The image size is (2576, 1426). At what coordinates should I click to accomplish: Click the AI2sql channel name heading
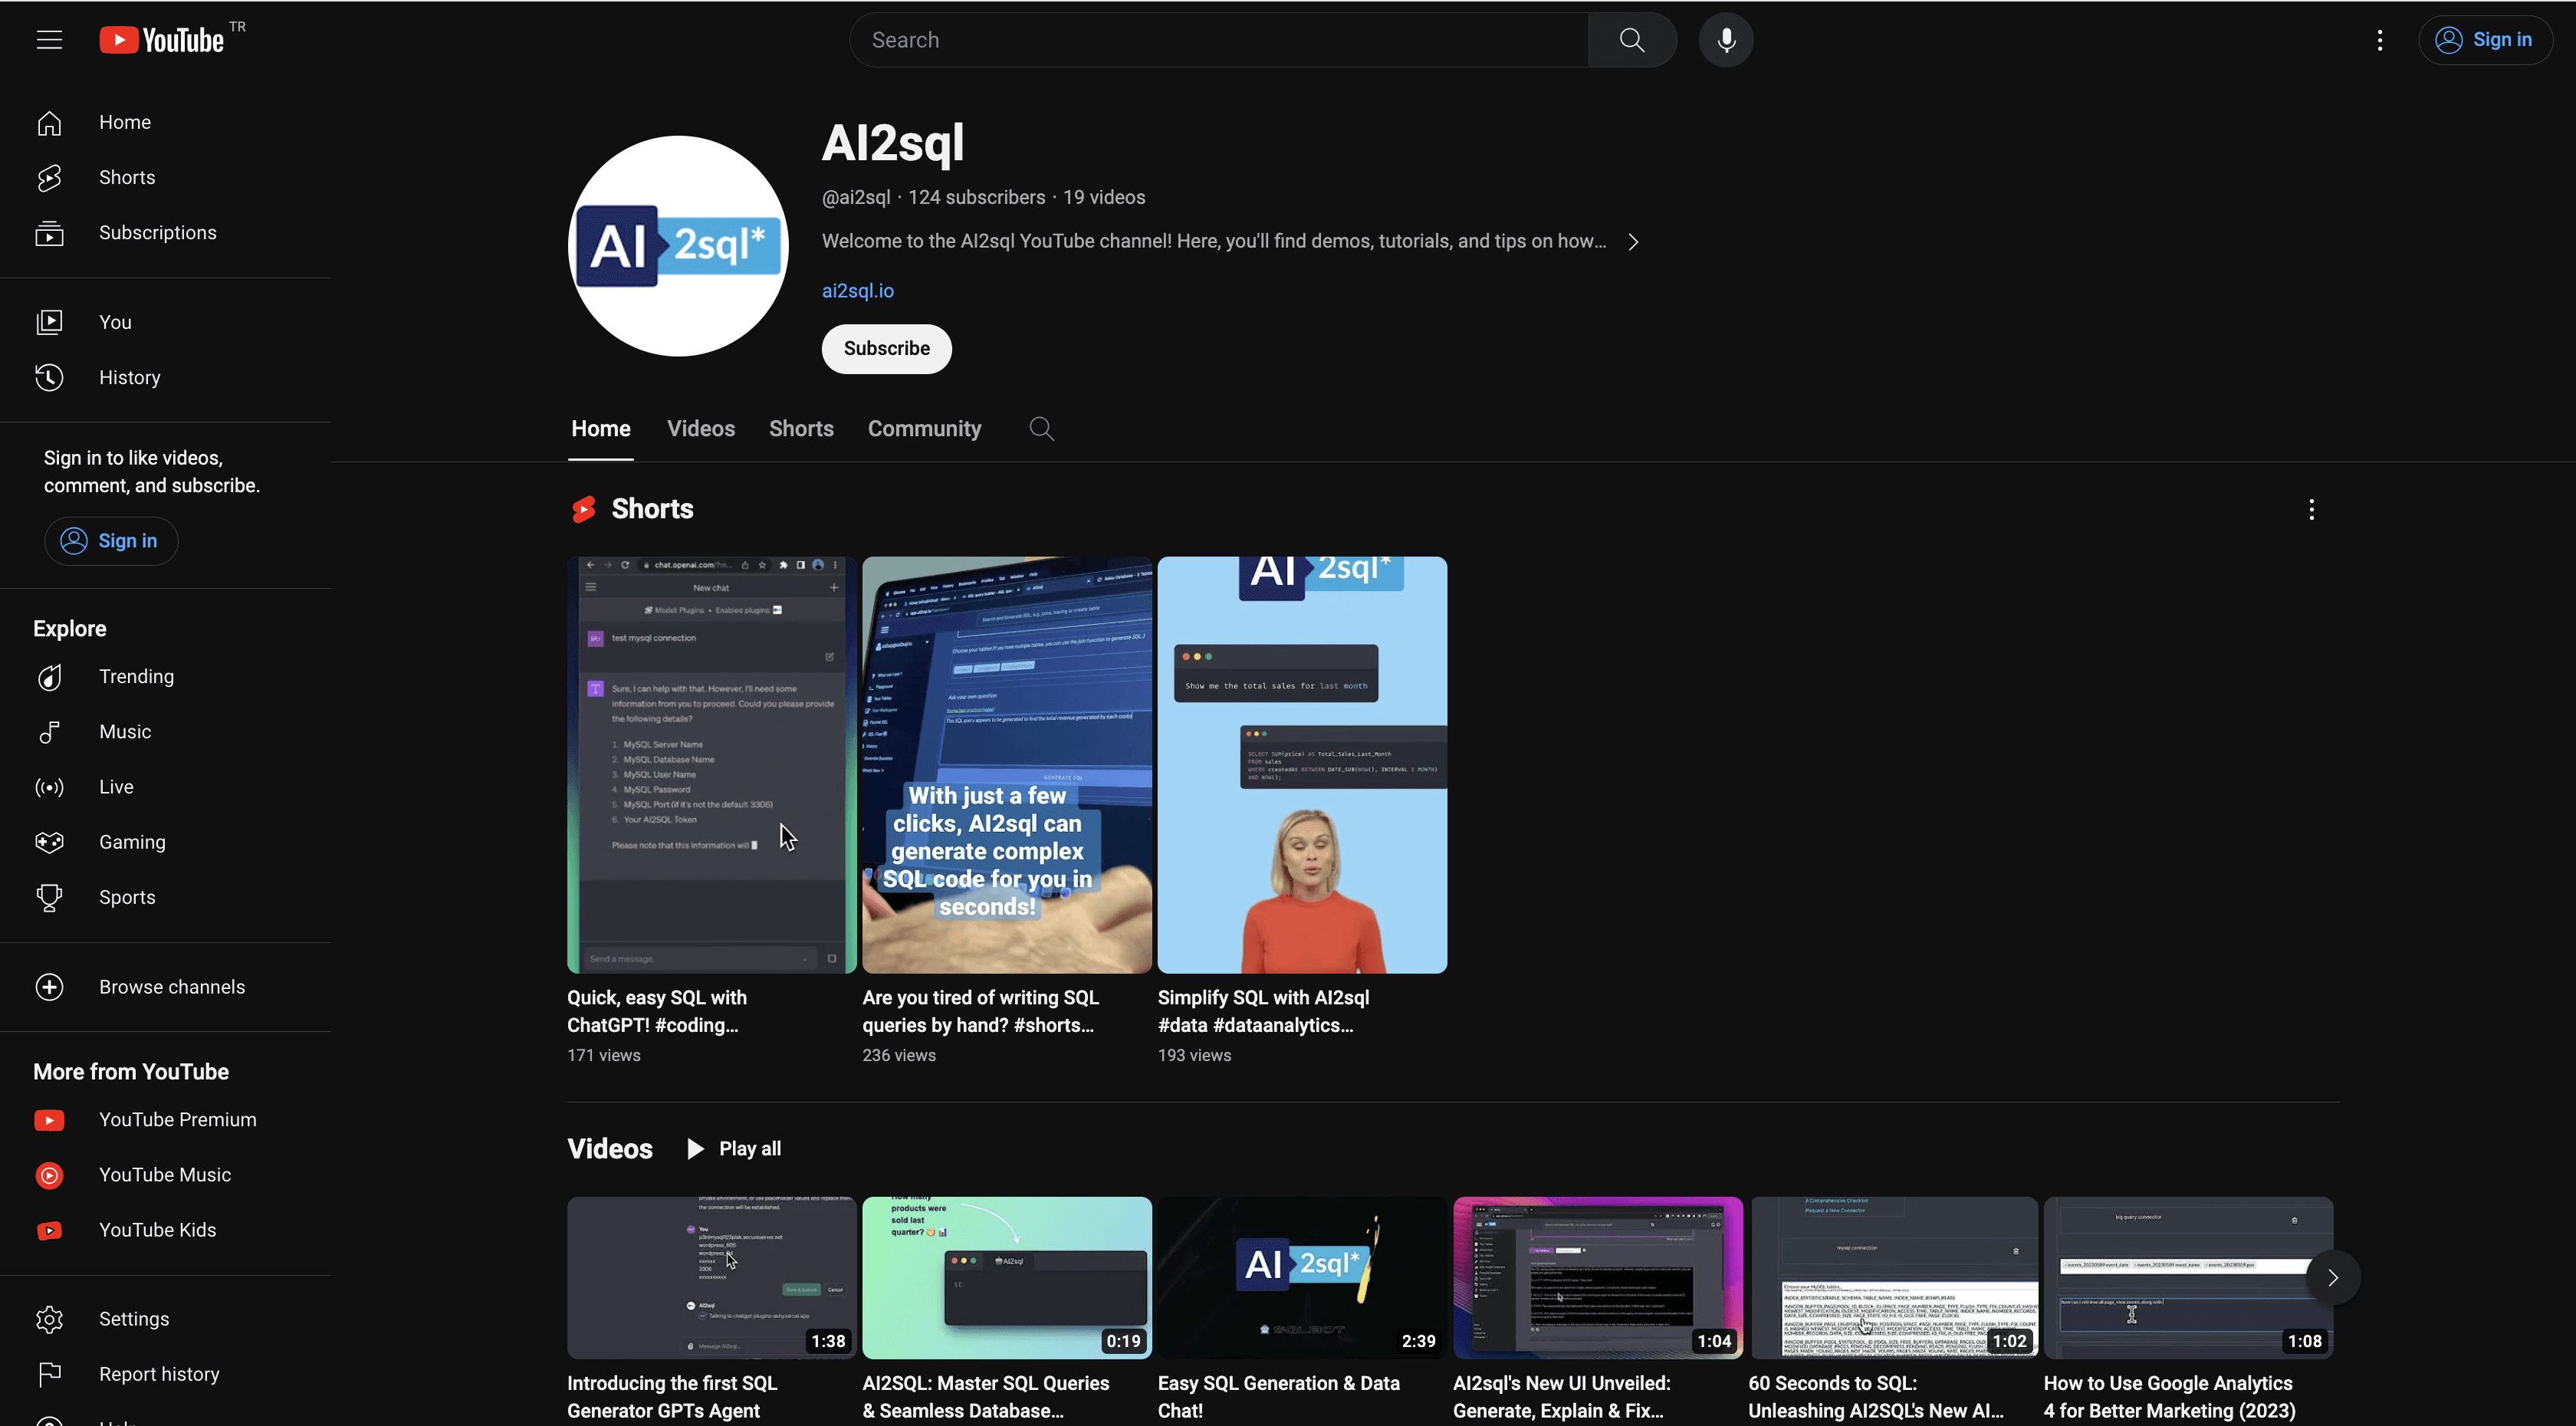(x=892, y=143)
